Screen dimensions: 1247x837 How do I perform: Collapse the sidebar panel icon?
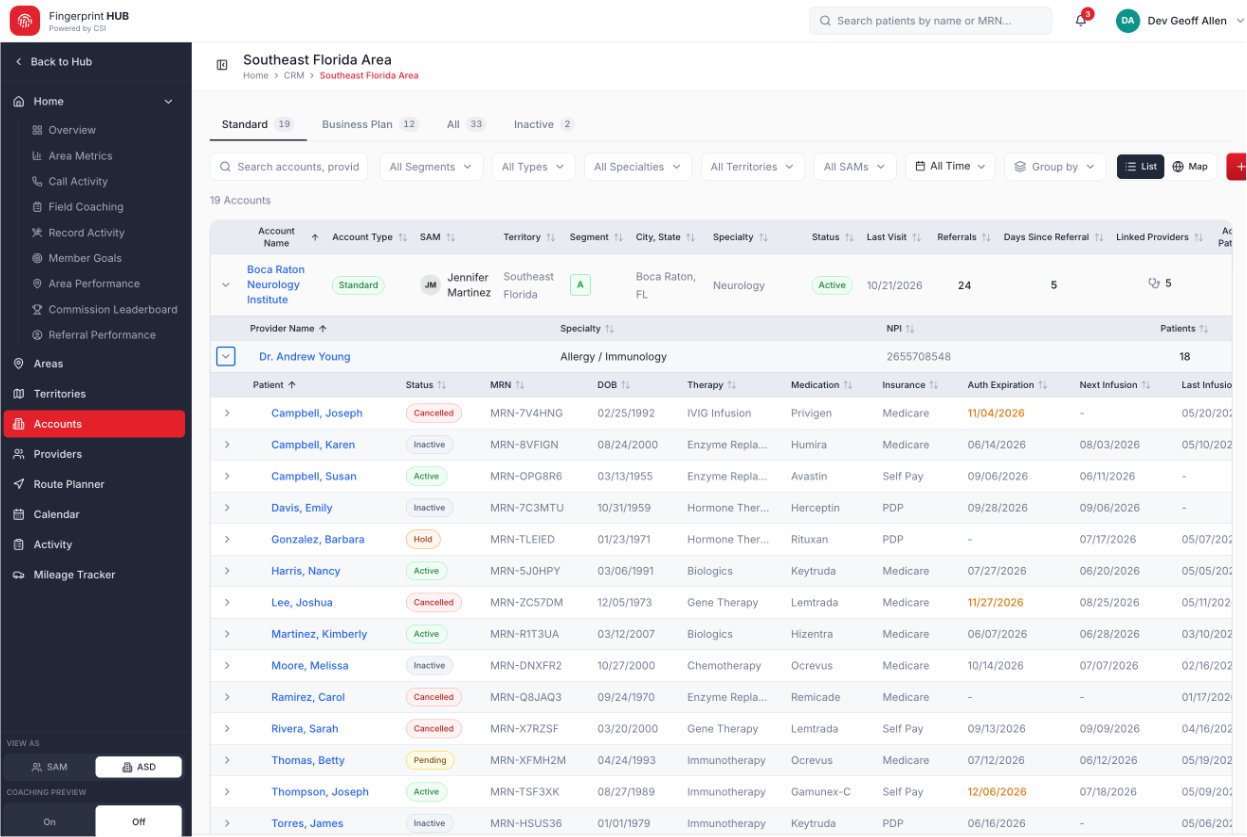[x=222, y=66]
